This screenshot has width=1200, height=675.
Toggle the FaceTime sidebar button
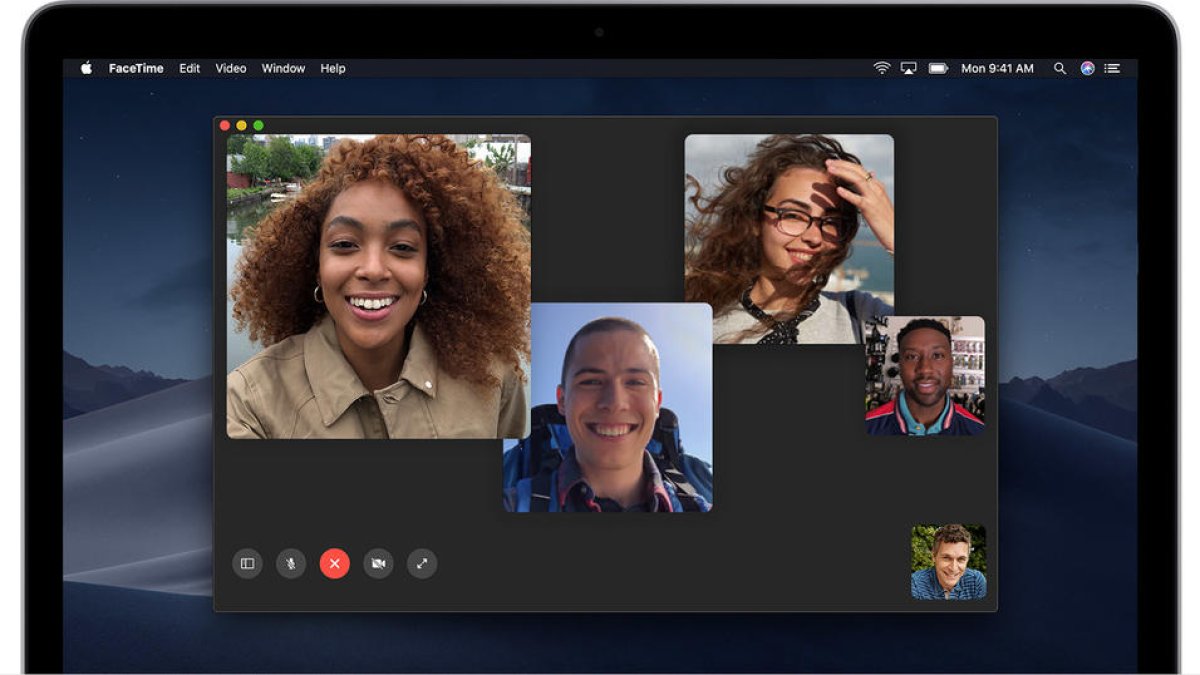coord(247,563)
